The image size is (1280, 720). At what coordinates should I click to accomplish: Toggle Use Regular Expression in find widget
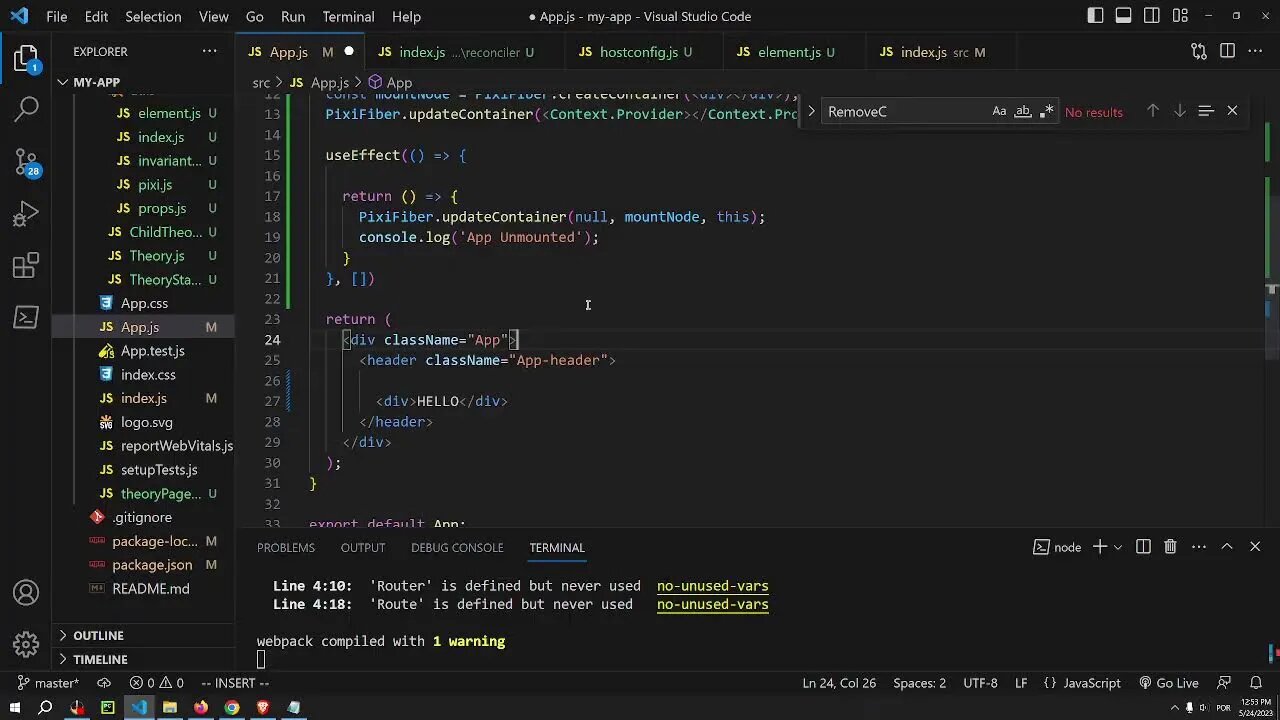click(x=1046, y=111)
